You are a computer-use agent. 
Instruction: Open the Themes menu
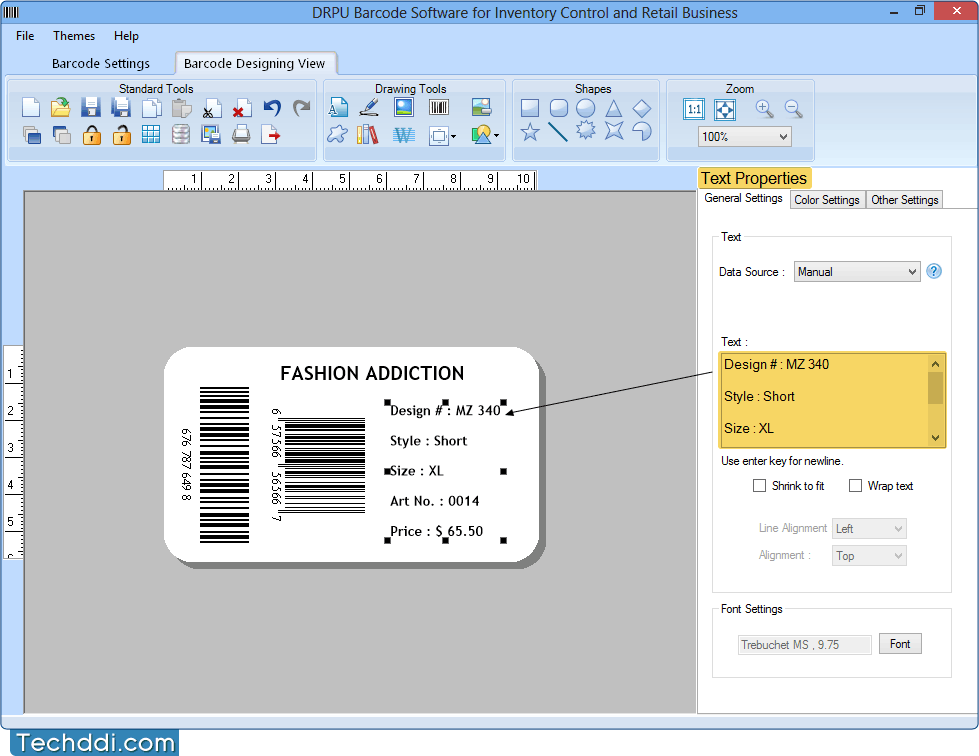pos(74,36)
